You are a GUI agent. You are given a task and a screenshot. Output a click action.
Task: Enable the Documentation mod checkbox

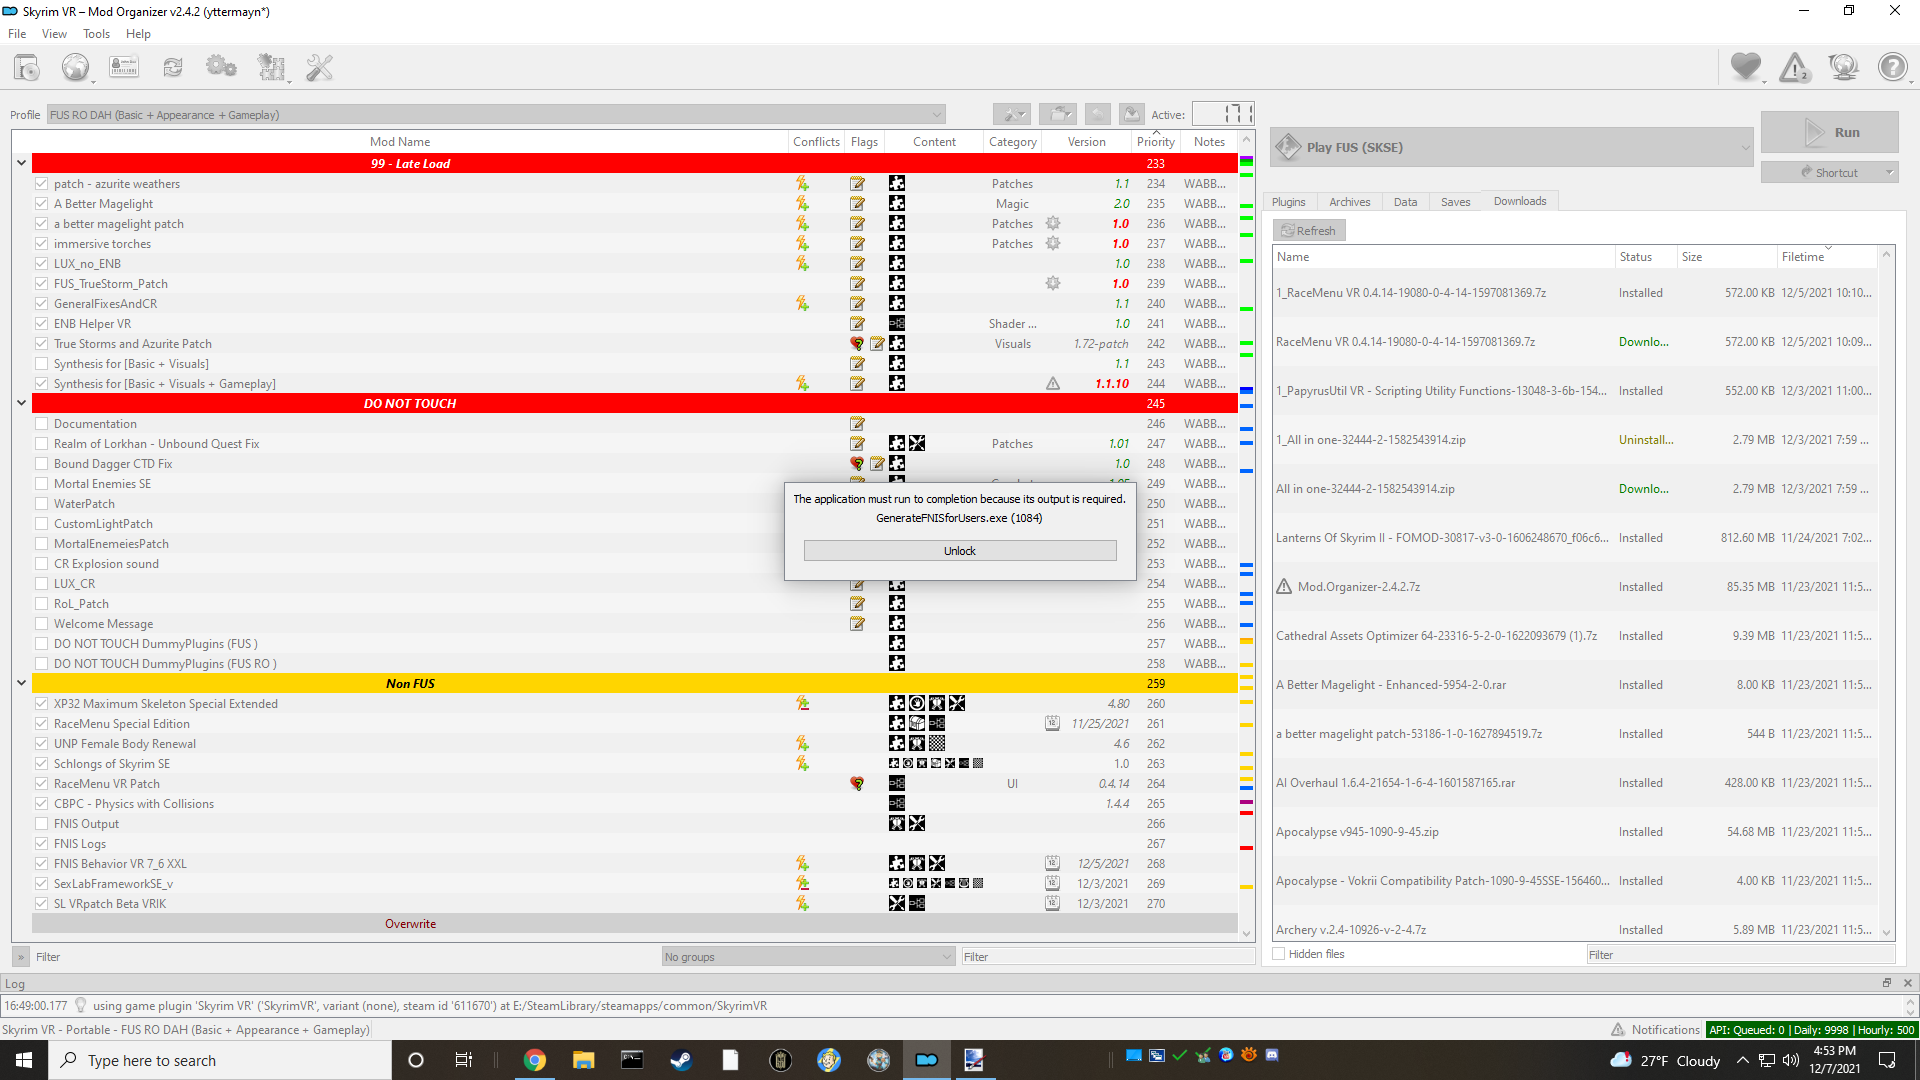pyautogui.click(x=41, y=424)
